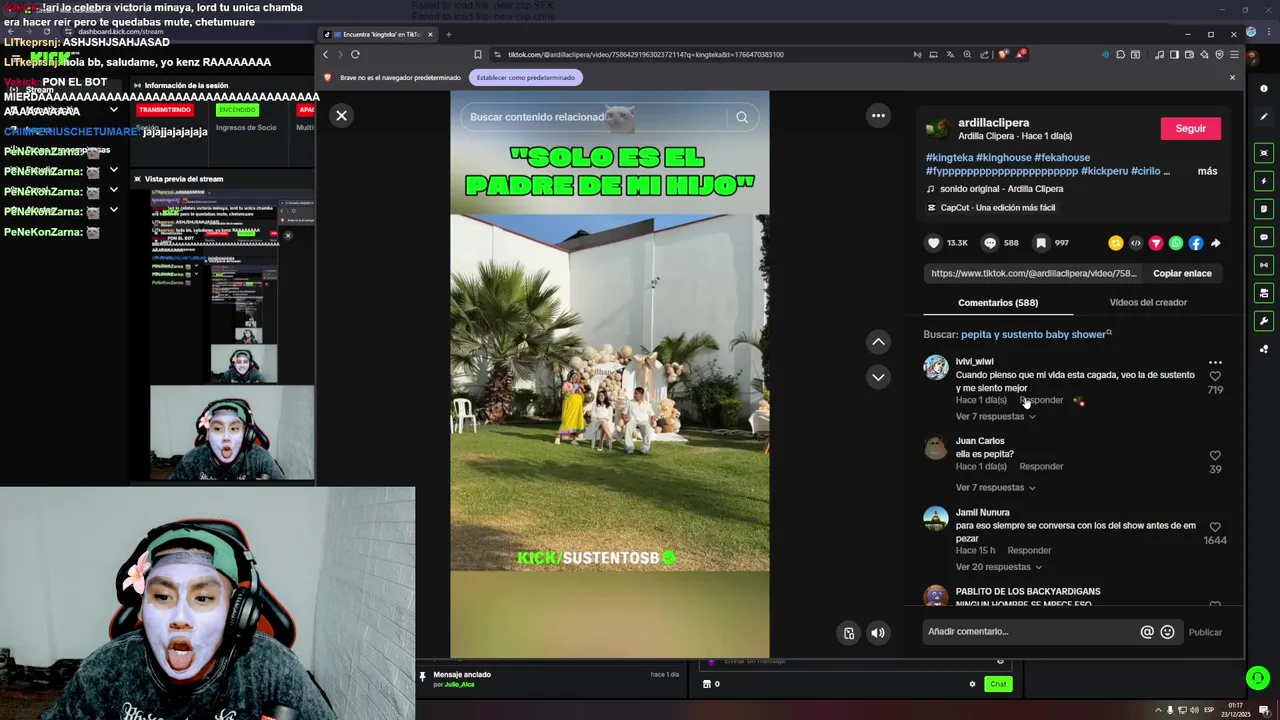This screenshot has height=720, width=1280.
Task: Click the info icon in Kick sidebar
Action: (1264, 89)
